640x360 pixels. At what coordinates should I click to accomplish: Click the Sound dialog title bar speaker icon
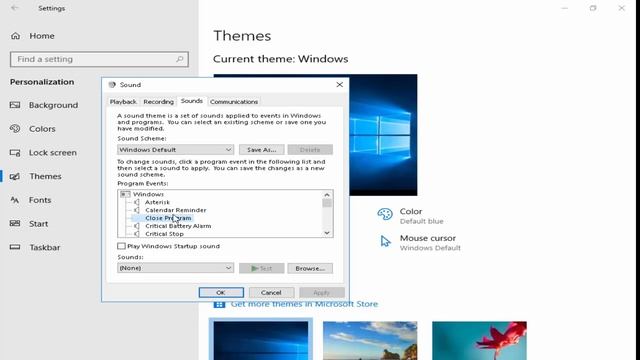pos(112,84)
